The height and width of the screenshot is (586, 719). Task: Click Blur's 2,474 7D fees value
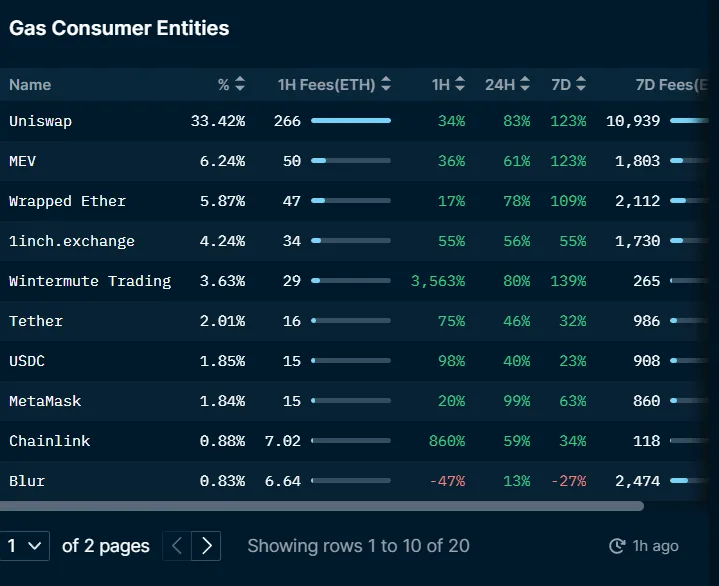tap(637, 481)
